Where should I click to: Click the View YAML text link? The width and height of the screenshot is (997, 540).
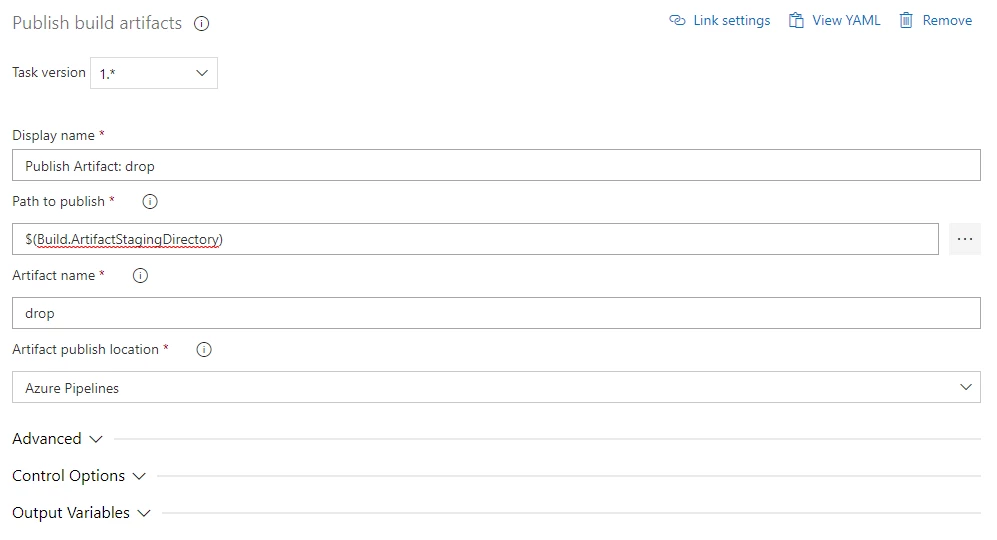click(x=846, y=20)
